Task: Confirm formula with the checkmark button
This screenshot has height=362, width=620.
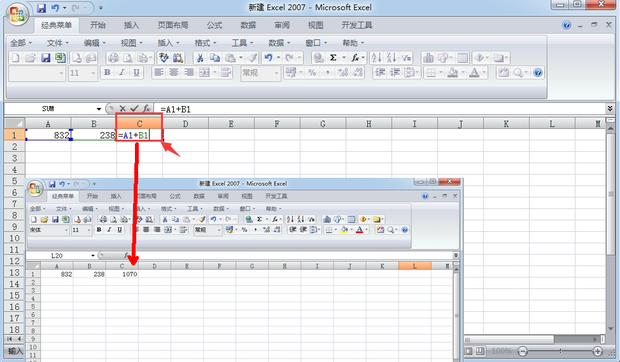Action: pyautogui.click(x=134, y=108)
